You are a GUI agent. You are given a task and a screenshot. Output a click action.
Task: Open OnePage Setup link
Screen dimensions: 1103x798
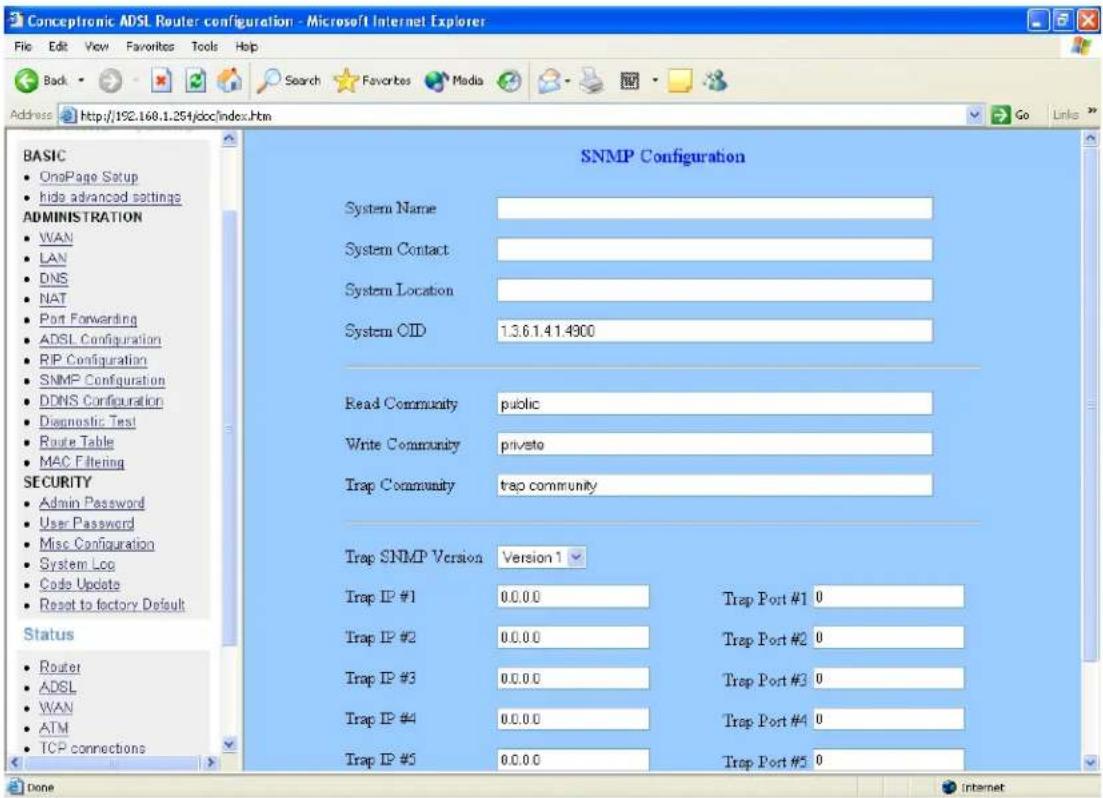89,177
